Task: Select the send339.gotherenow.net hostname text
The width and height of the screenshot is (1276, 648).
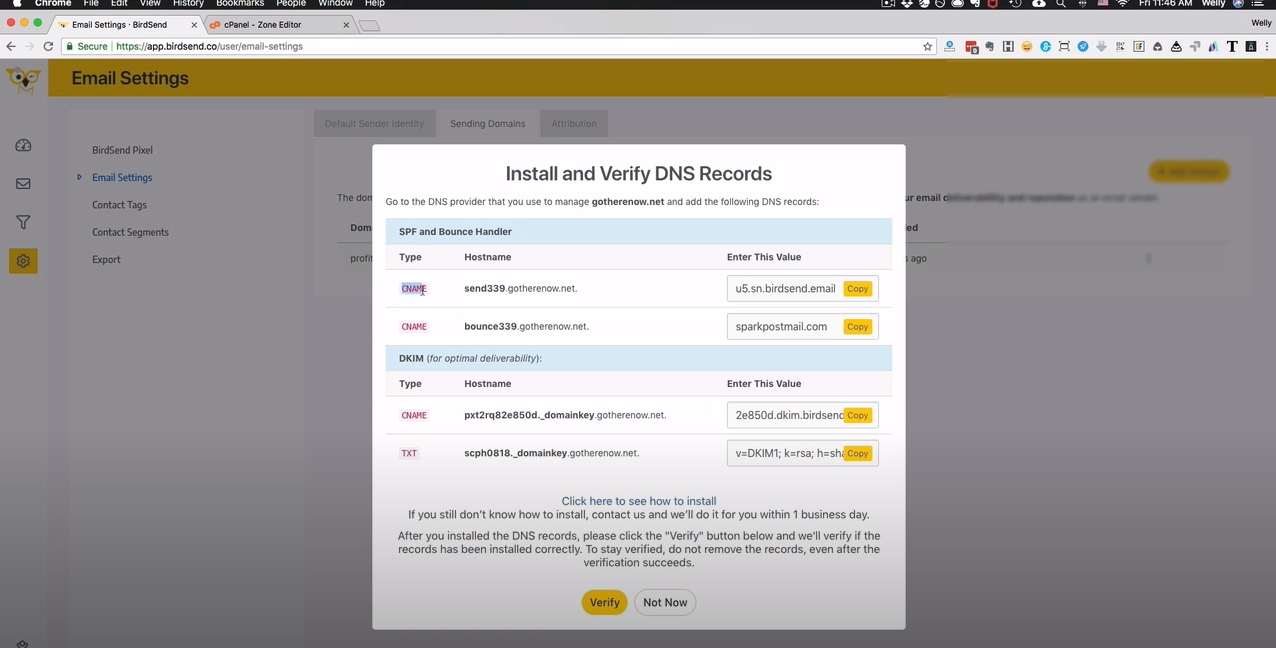Action: 520,288
